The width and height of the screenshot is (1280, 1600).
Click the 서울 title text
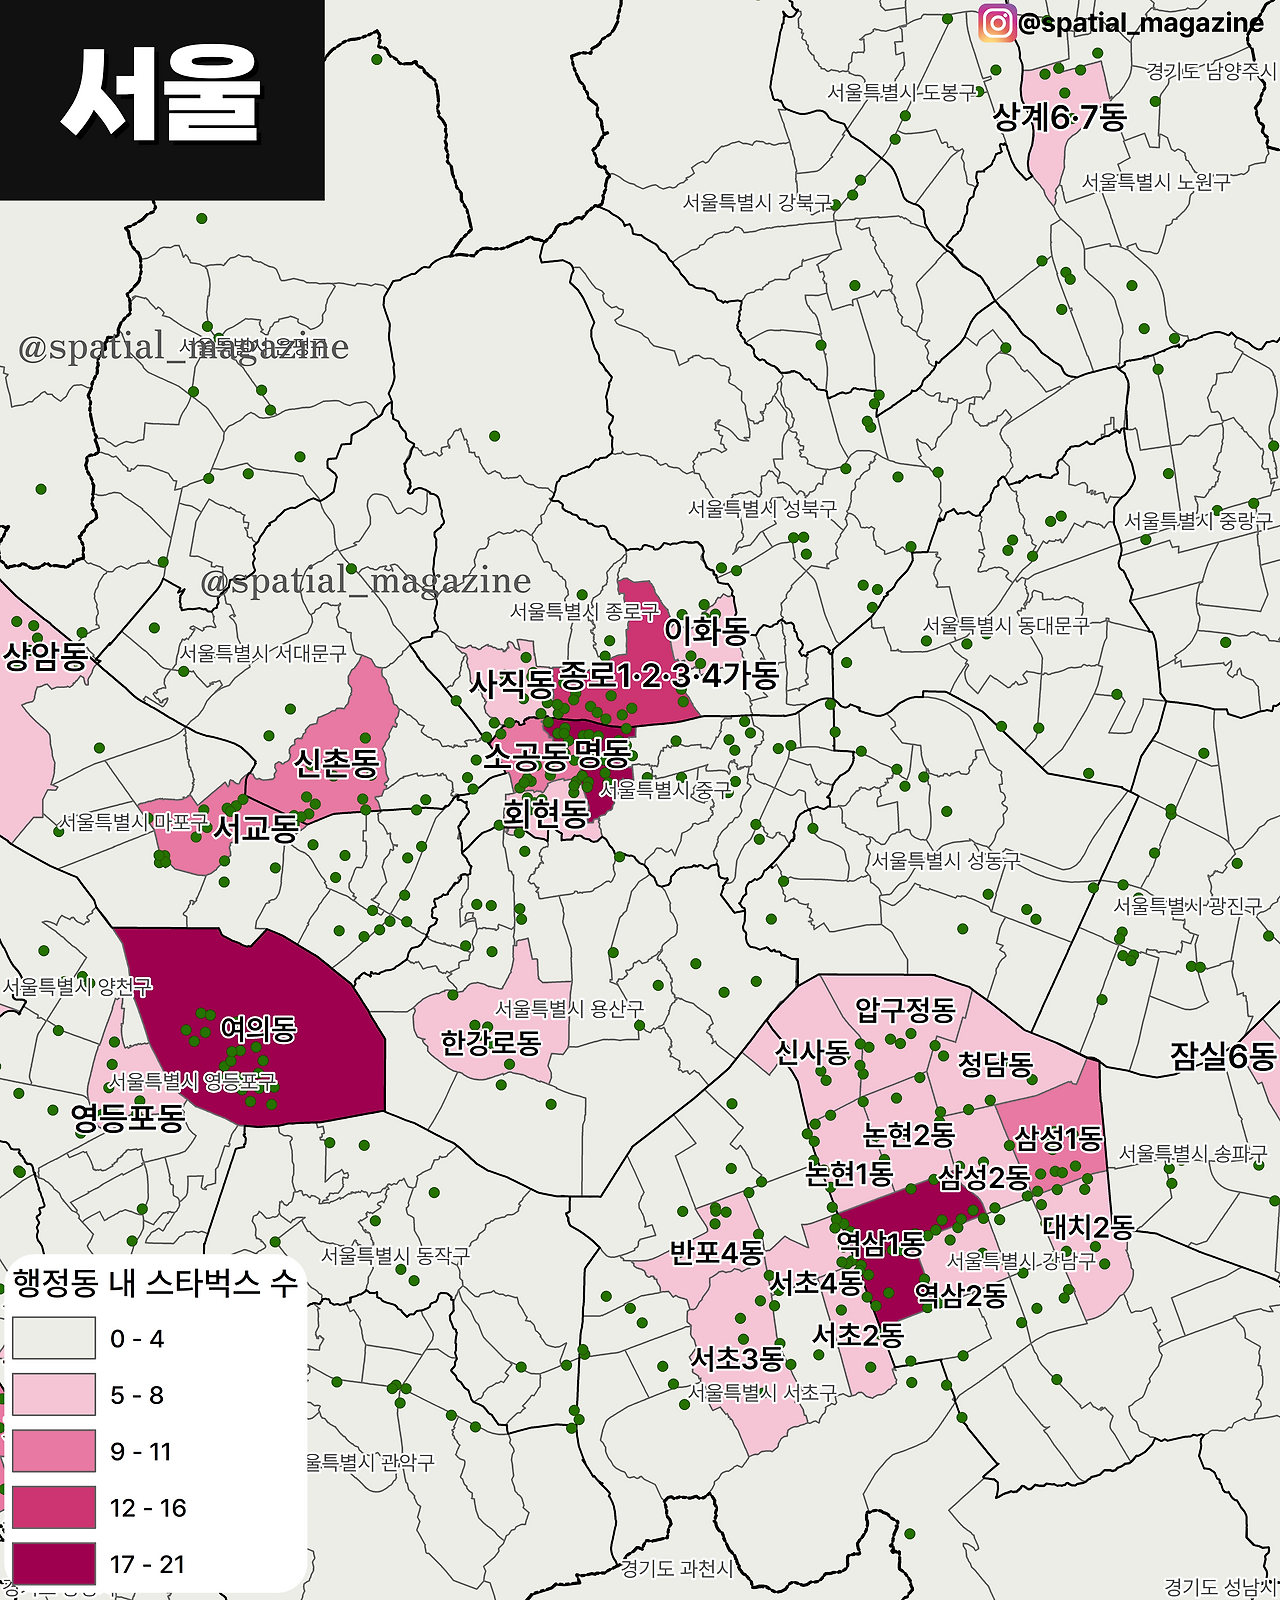tap(161, 95)
